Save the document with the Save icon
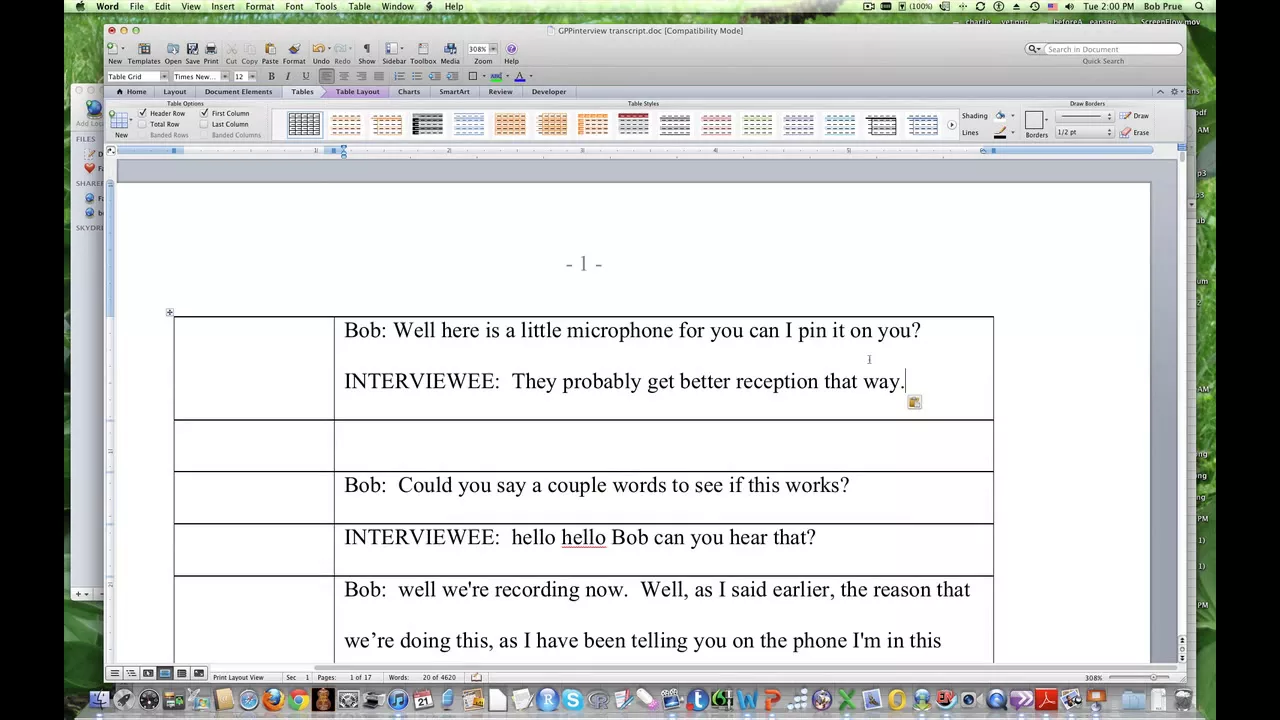This screenshot has width=1280, height=720. (192, 49)
